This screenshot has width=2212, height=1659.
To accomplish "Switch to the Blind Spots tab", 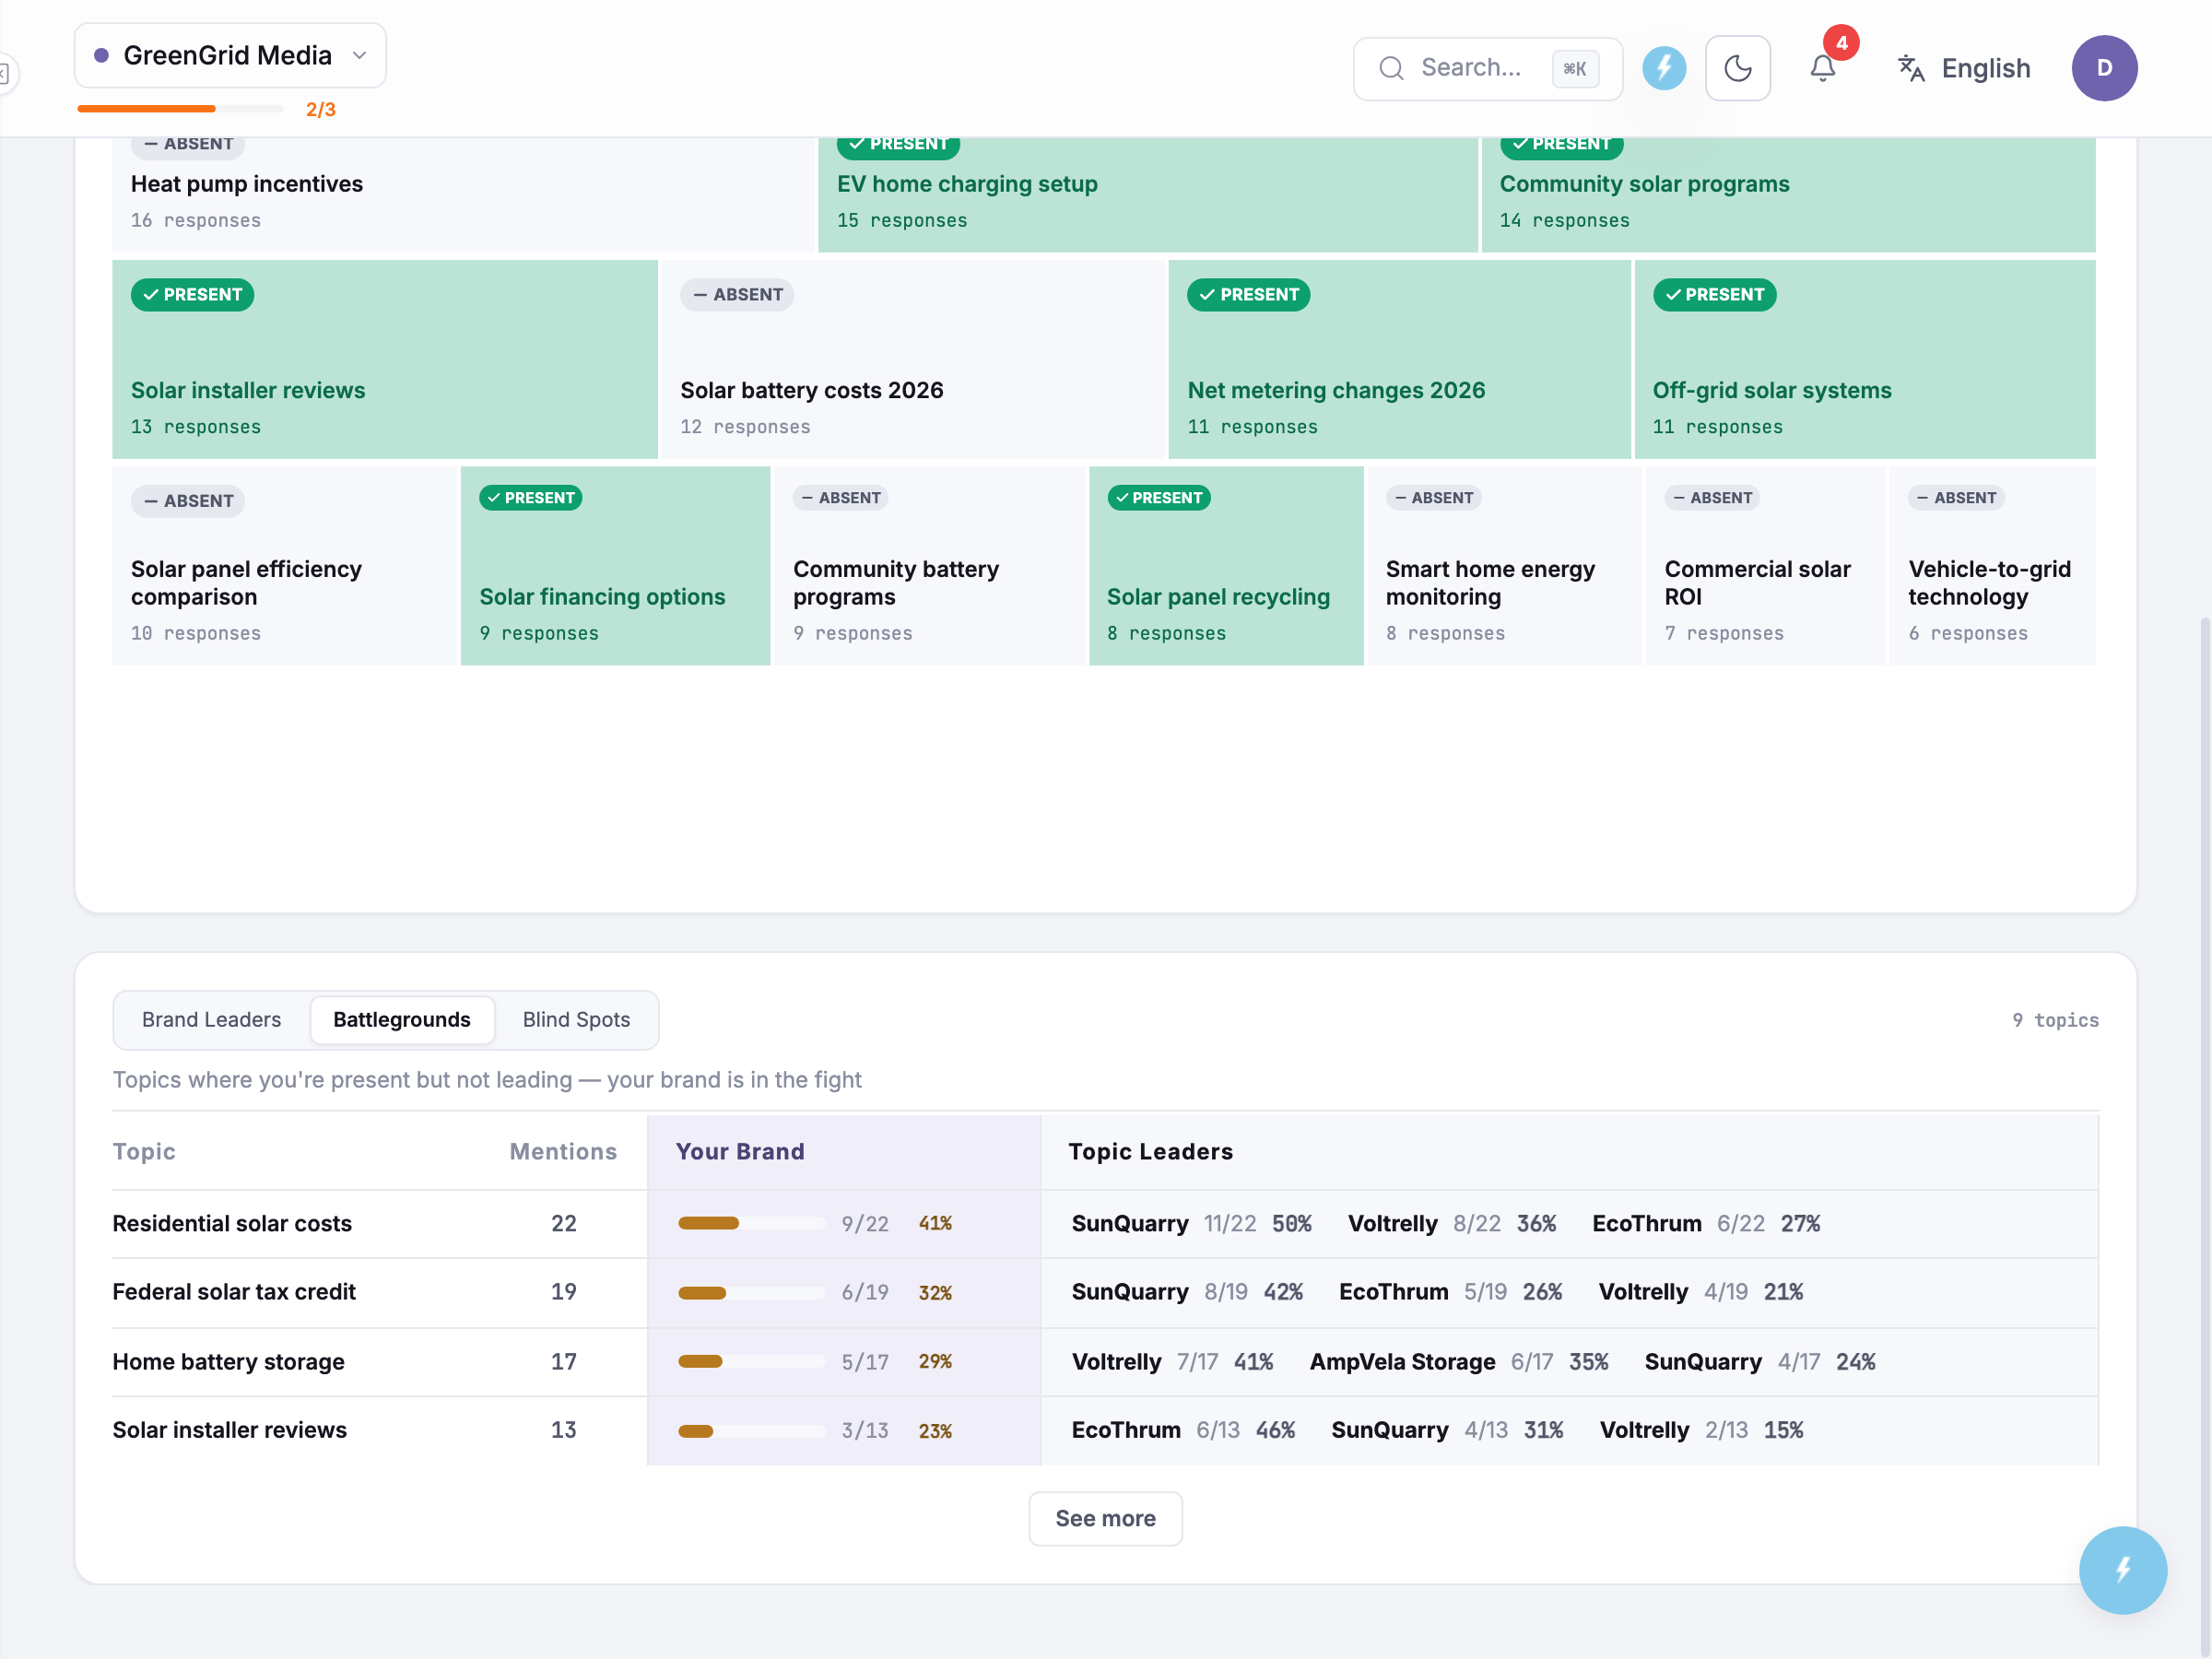I will point(576,1019).
